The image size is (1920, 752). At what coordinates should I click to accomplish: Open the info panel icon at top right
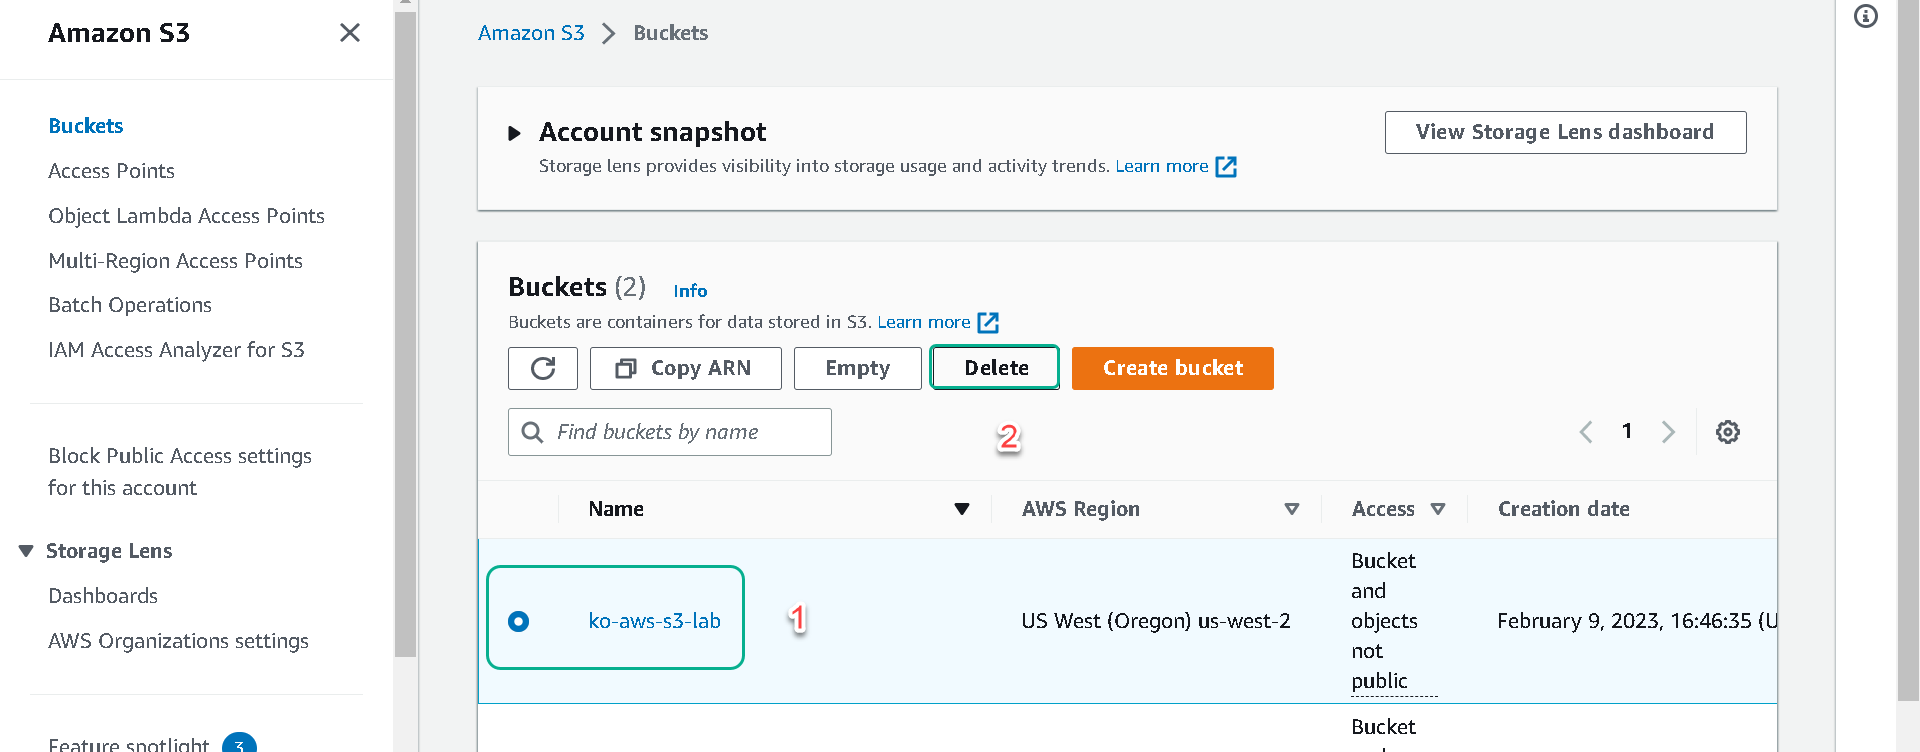click(x=1866, y=16)
